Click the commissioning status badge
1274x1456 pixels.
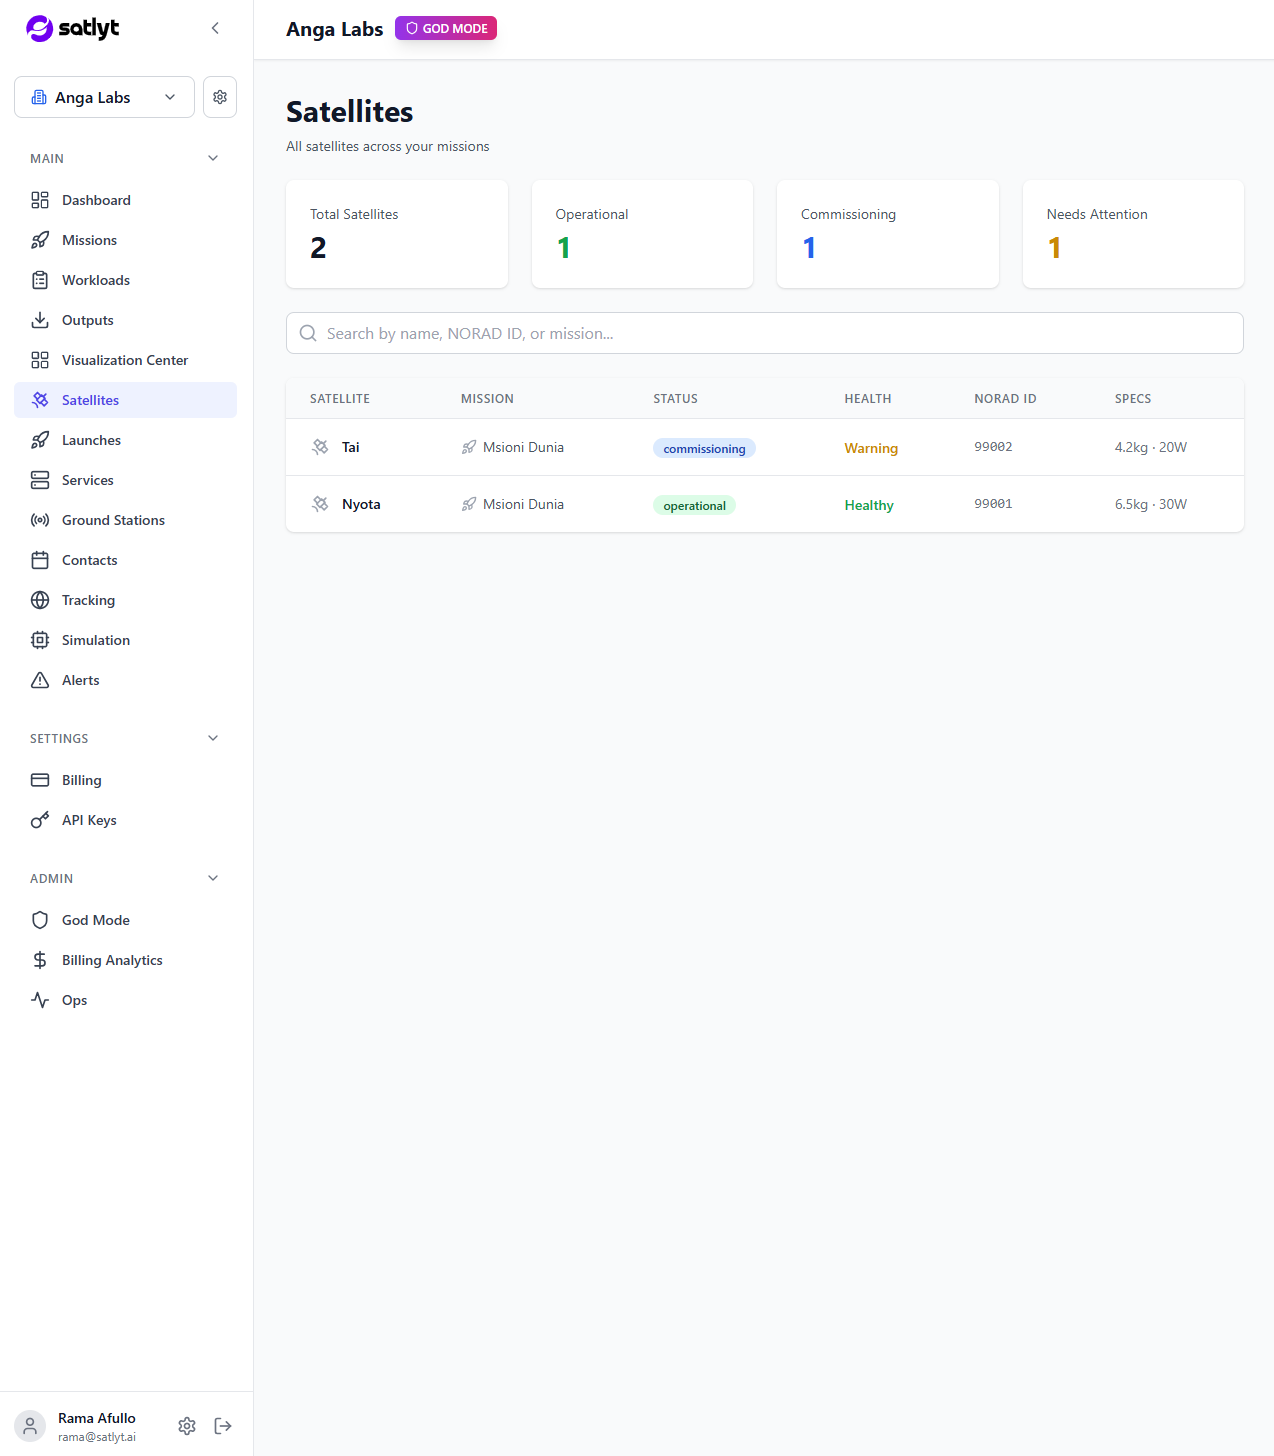(704, 448)
